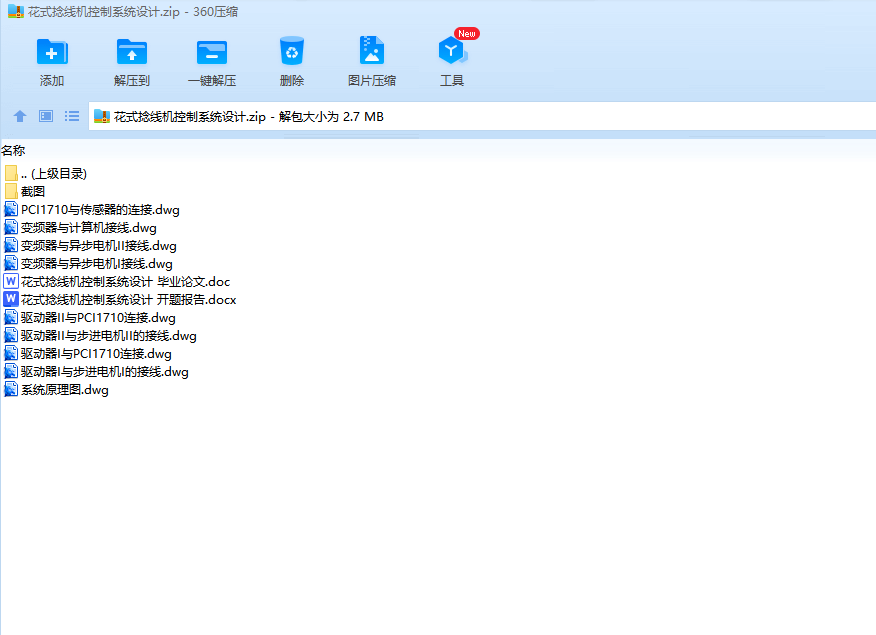The width and height of the screenshot is (876, 635).
Task: Click the 删除 (delete) recycle icon
Action: pyautogui.click(x=292, y=52)
